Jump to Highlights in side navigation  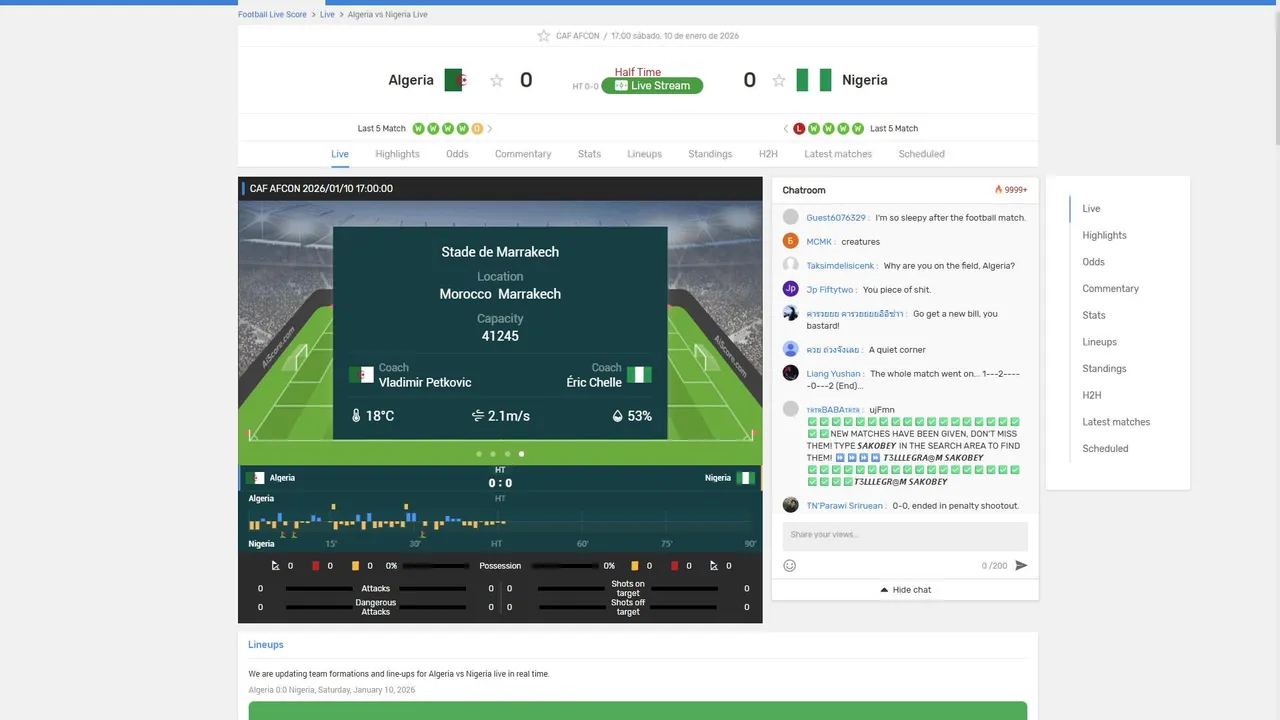1104,236
